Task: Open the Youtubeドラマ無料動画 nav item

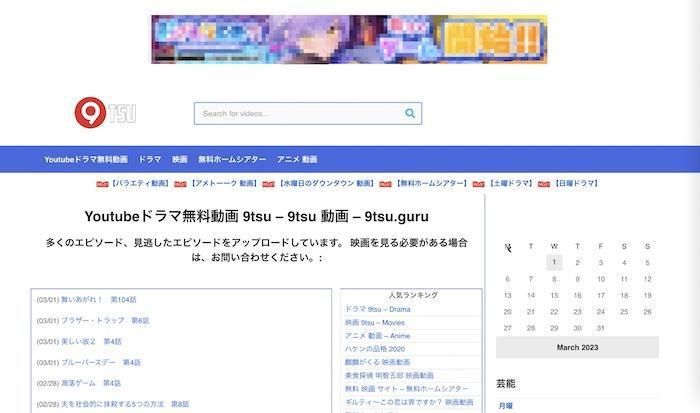Action: click(x=86, y=159)
